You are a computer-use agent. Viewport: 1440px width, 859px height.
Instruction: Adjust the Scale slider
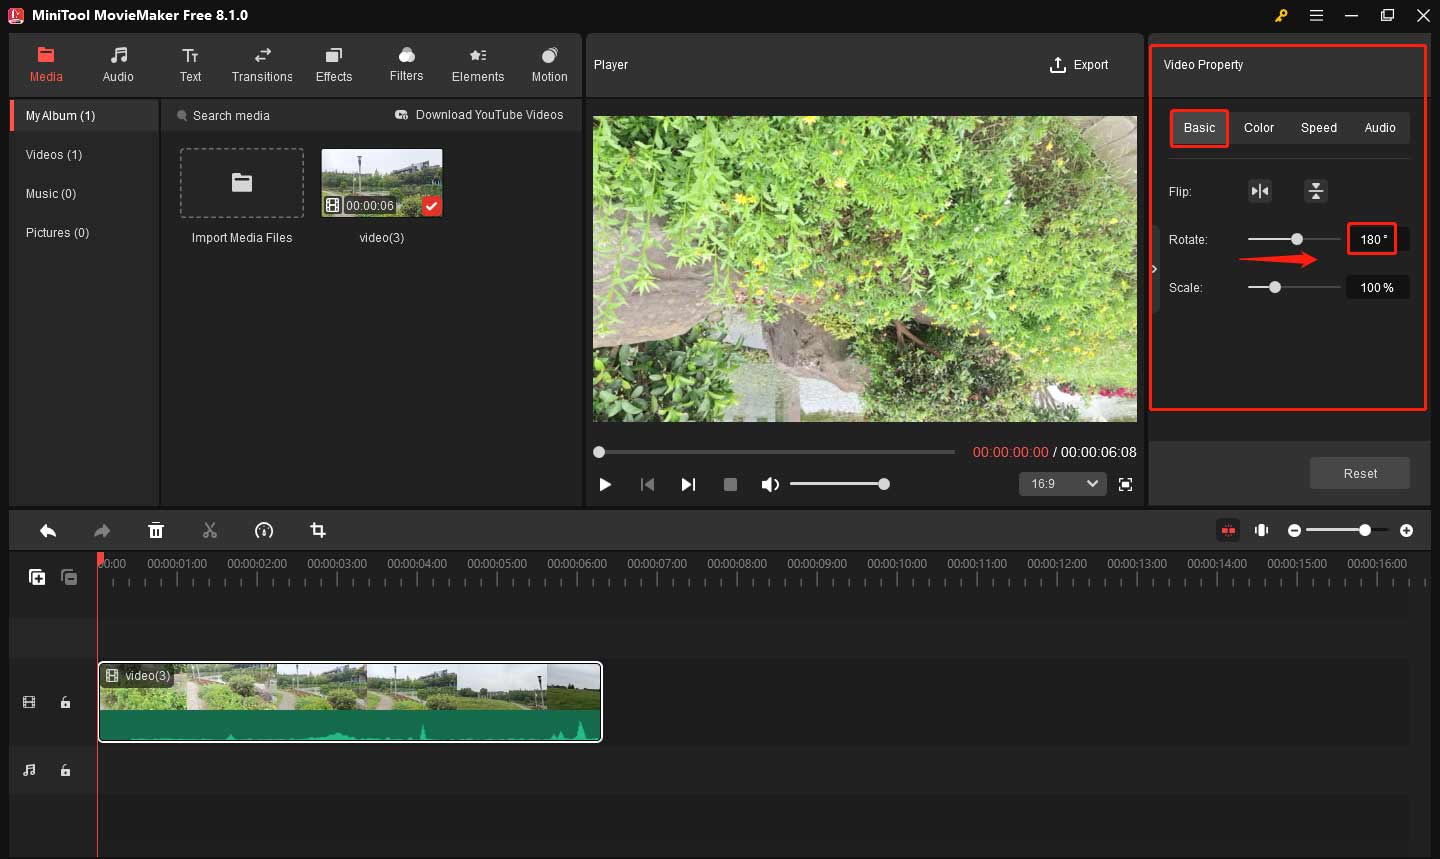pyautogui.click(x=1294, y=287)
